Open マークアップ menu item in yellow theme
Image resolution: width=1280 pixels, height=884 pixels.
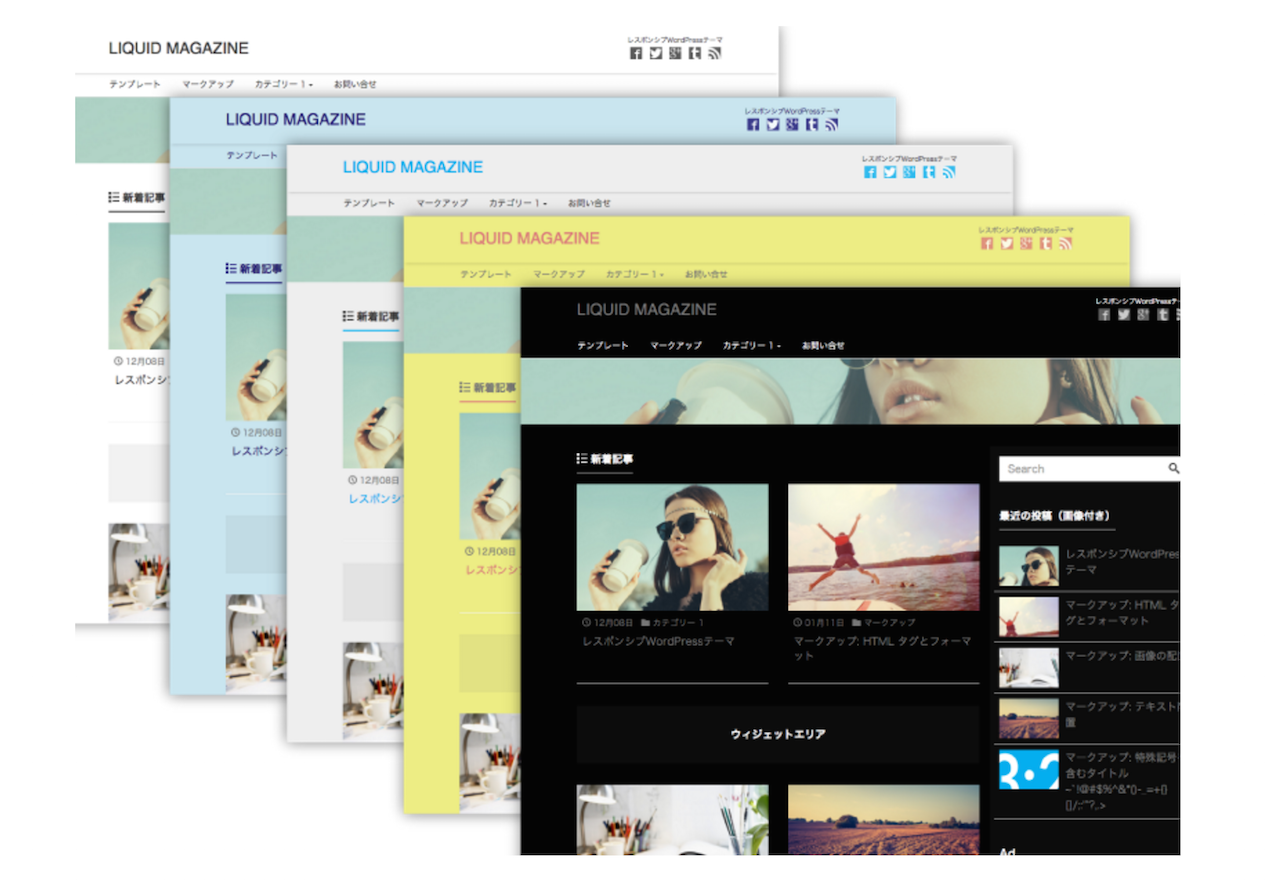pyautogui.click(x=558, y=274)
